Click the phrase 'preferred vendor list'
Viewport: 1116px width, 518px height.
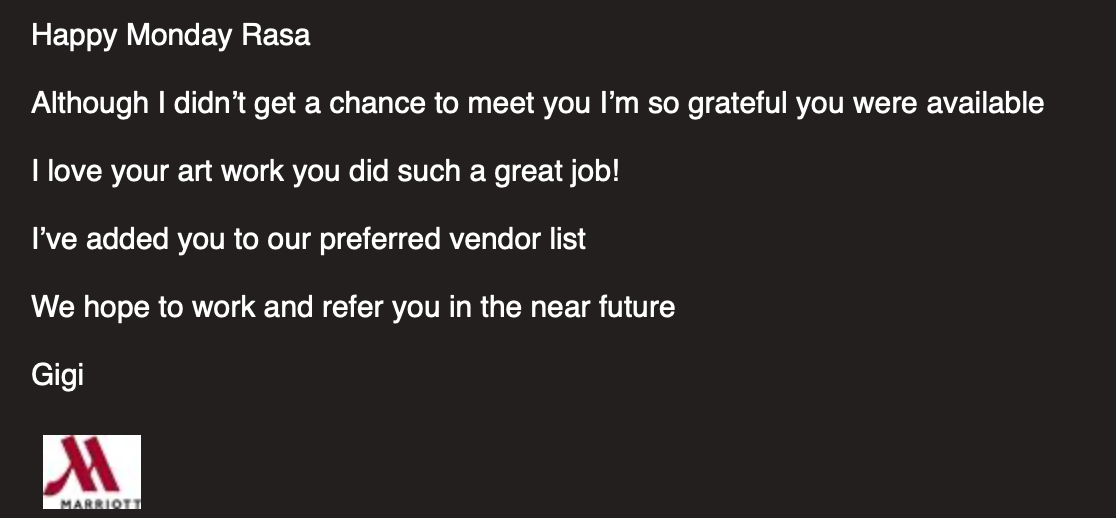(453, 239)
